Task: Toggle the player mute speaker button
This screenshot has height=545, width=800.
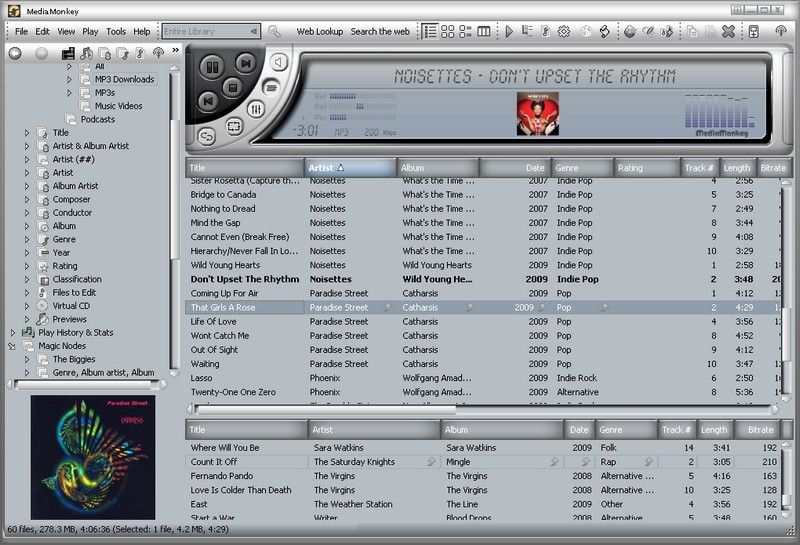Action: click(278, 64)
